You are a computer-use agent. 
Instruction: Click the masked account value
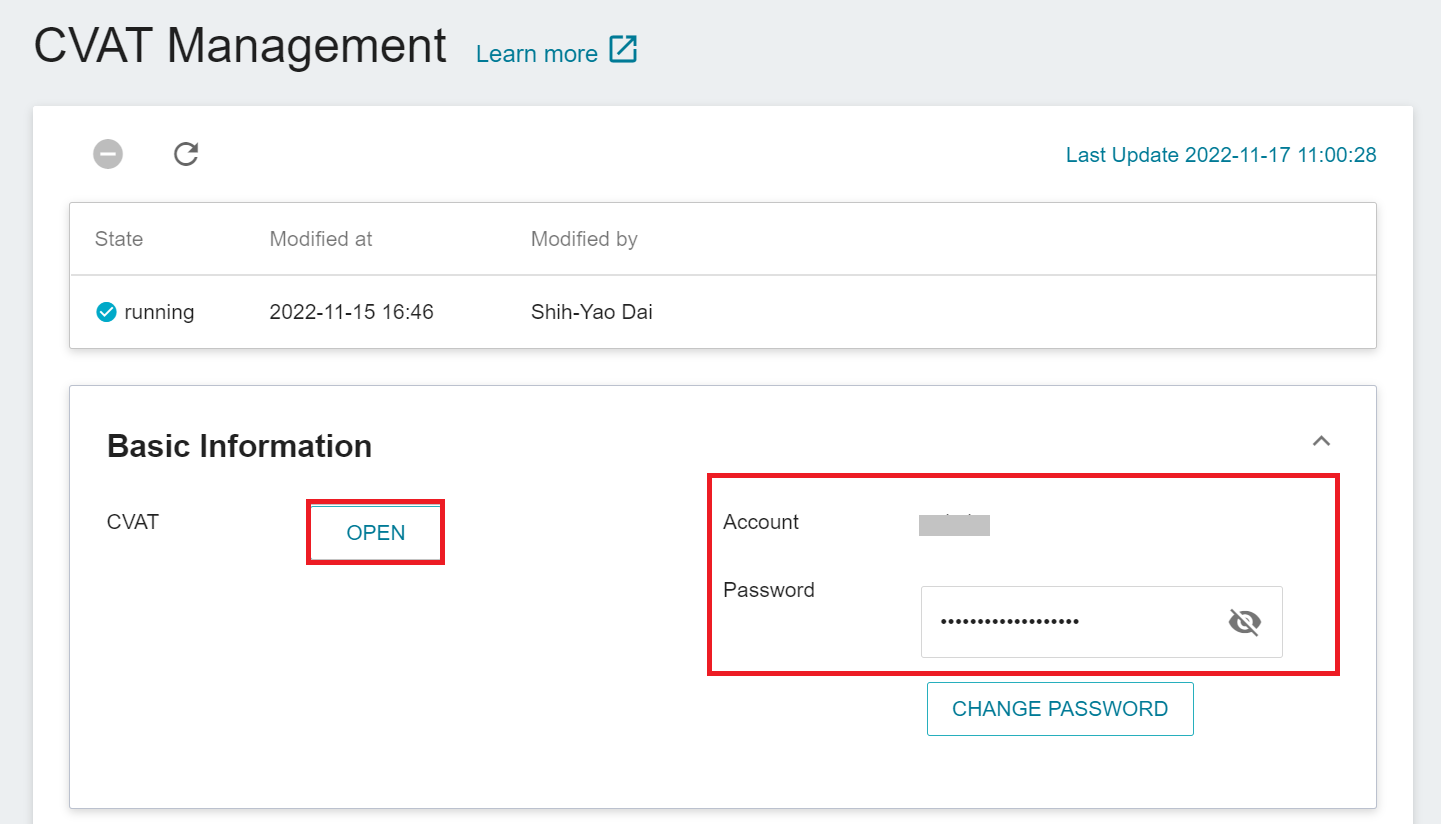tap(954, 525)
